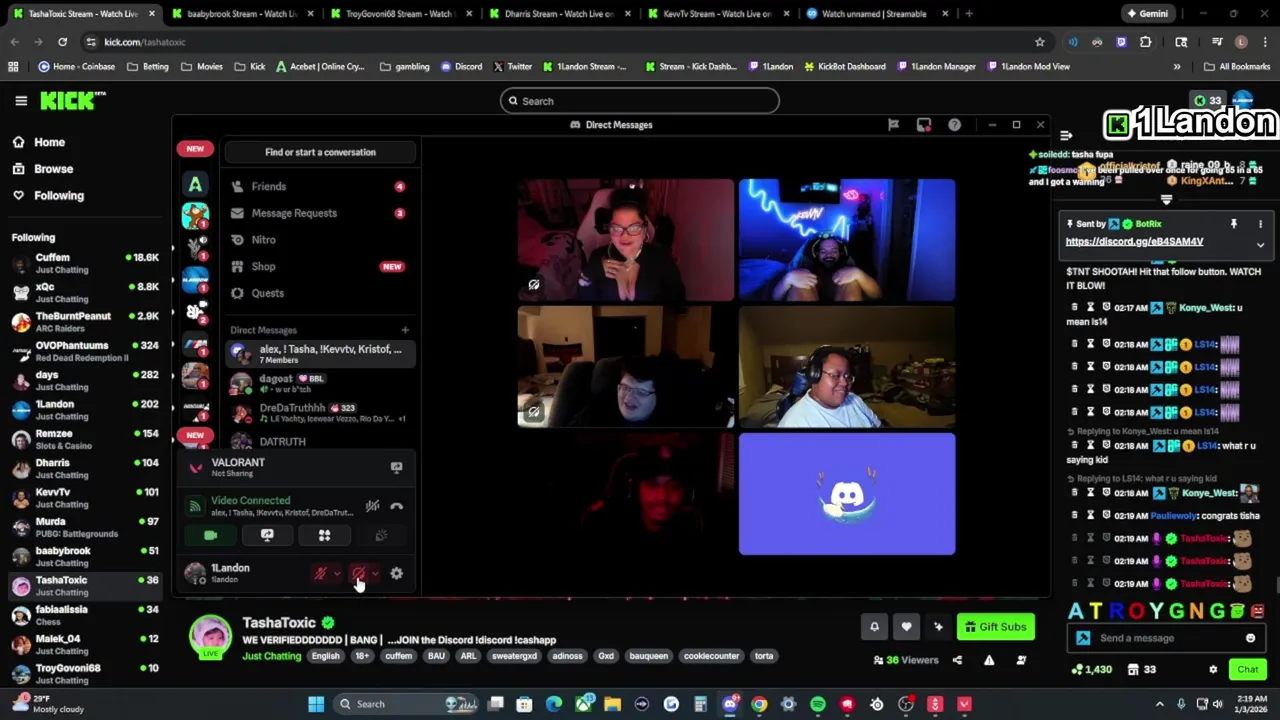Open microphone input options arrow
The width and height of the screenshot is (1280, 720).
337,574
